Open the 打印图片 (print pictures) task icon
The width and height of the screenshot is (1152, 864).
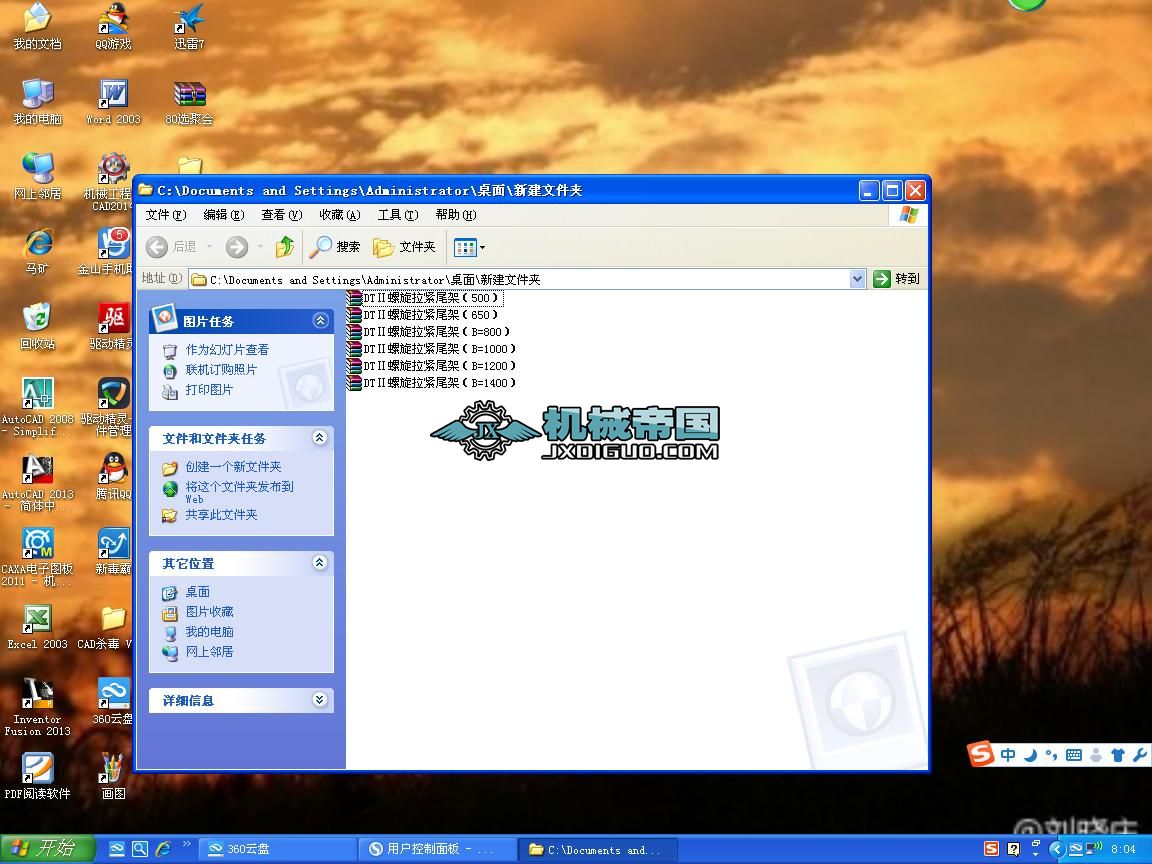tap(170, 389)
